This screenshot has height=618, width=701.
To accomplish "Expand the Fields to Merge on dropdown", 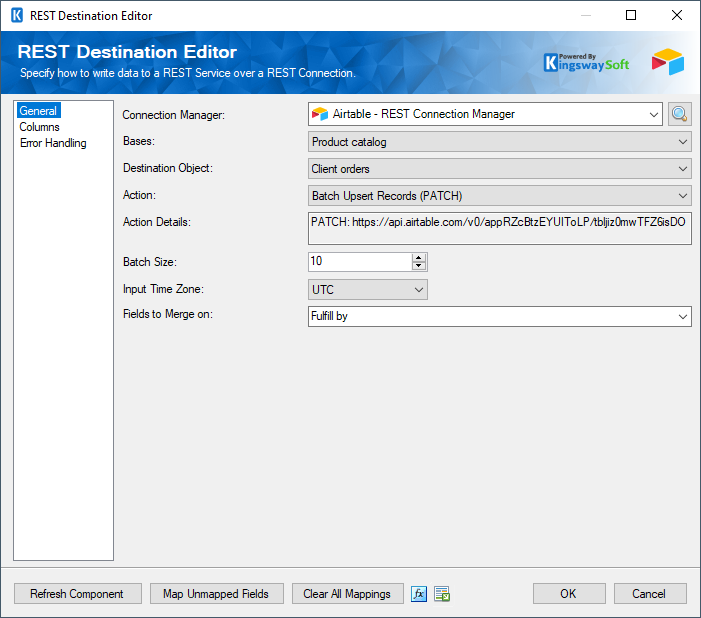I will [x=499, y=316].
